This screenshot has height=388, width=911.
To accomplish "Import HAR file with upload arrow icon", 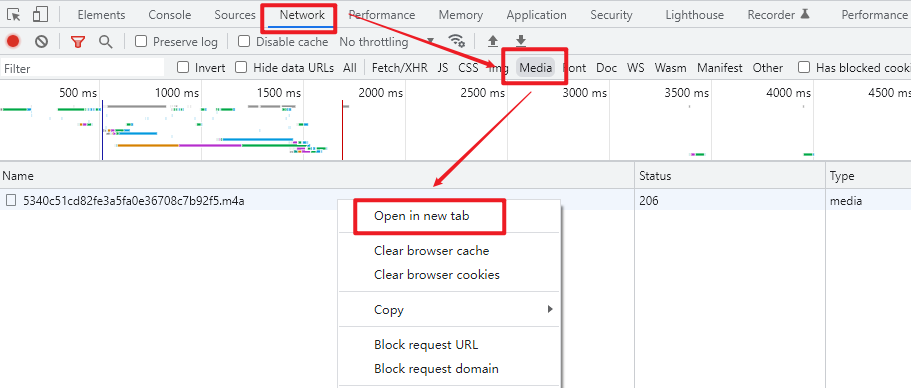I will pos(493,41).
